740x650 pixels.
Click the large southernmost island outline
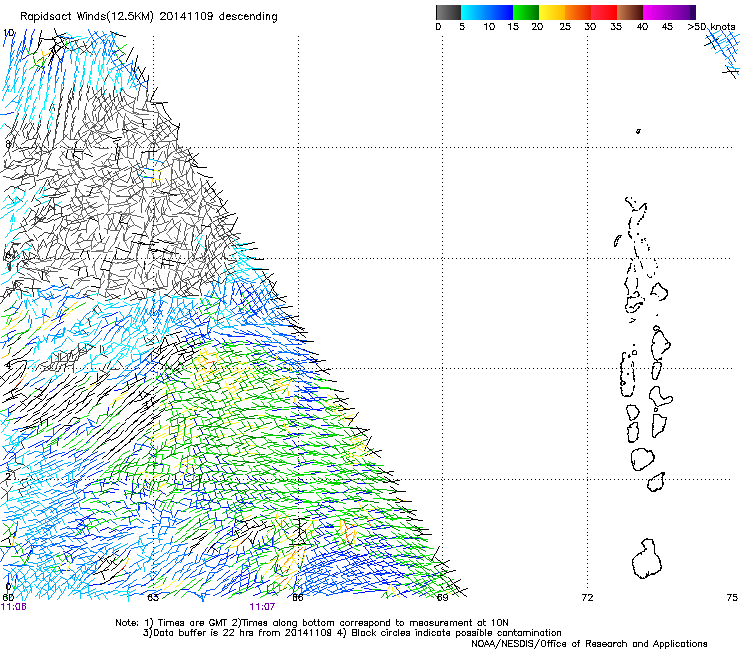coord(647,559)
